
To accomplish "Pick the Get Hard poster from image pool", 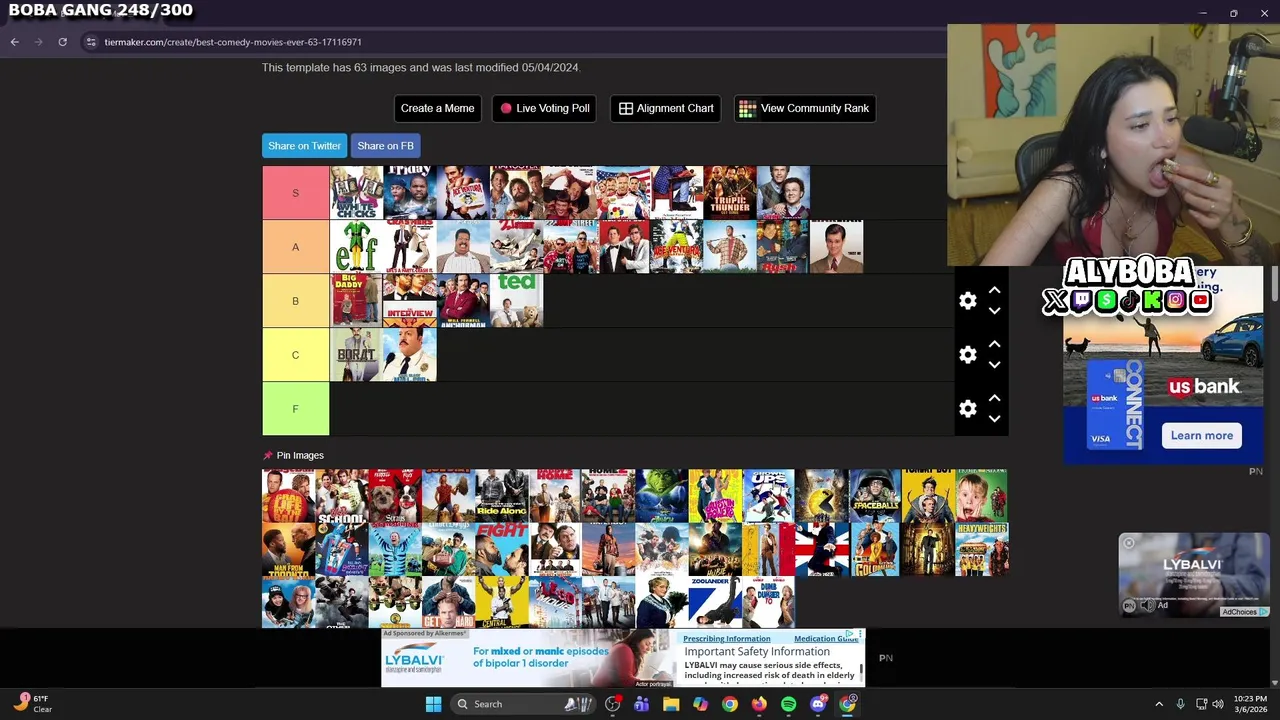I will 449,603.
